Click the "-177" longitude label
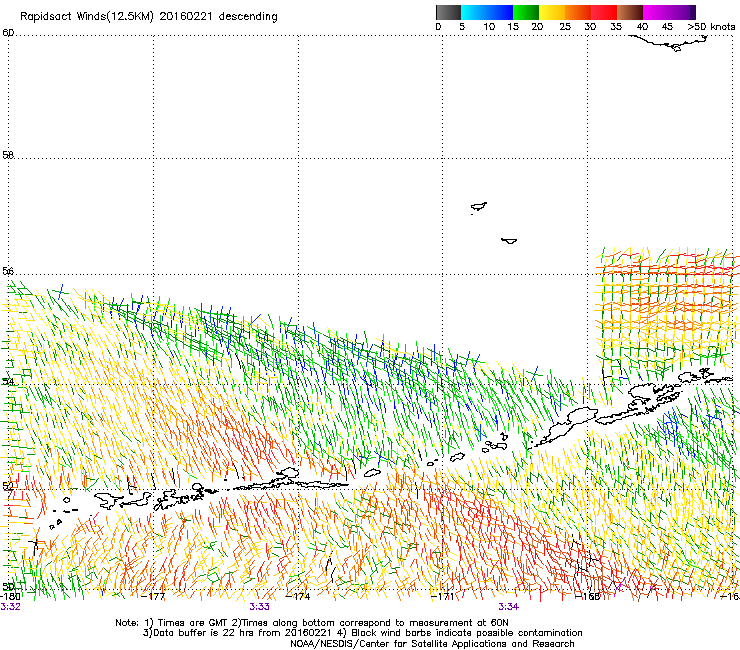The width and height of the screenshot is (740, 650). [154, 596]
